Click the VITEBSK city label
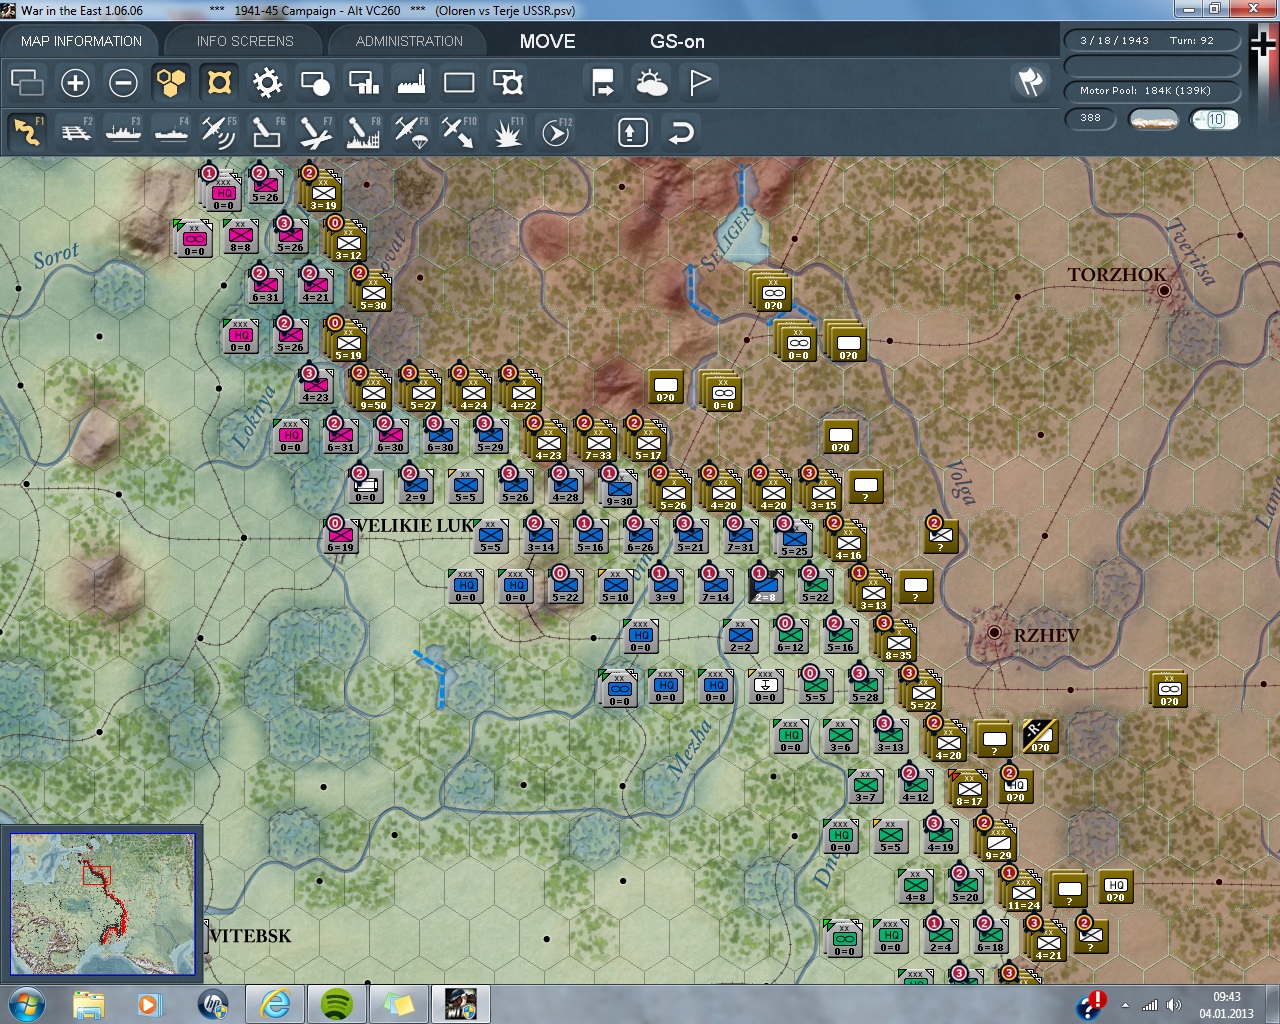Image resolution: width=1280 pixels, height=1024 pixels. pyautogui.click(x=251, y=936)
